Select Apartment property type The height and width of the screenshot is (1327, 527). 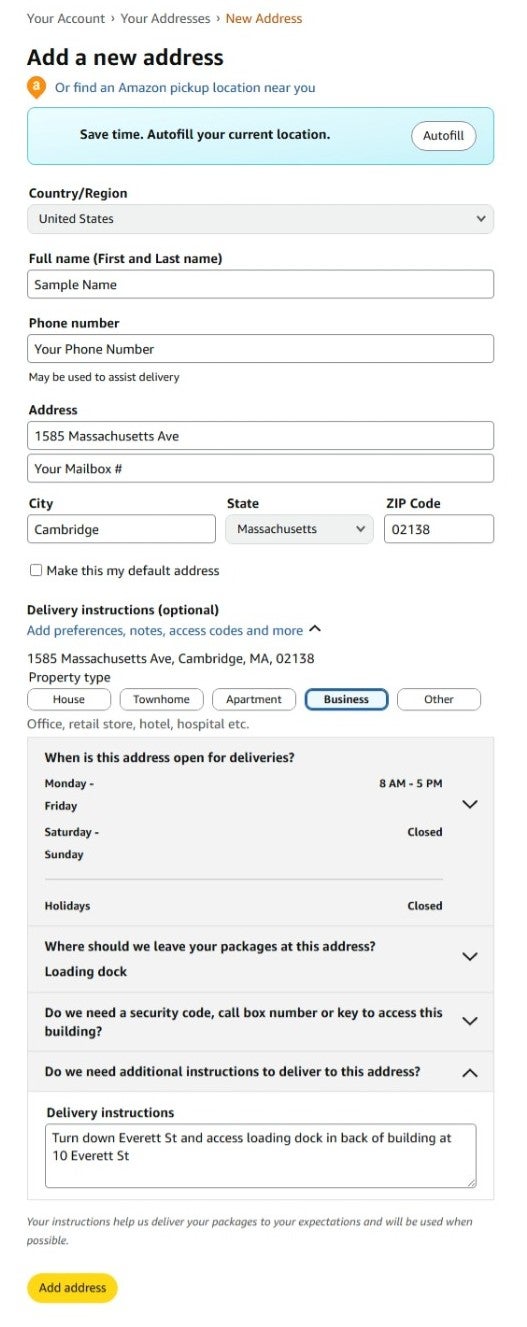(x=254, y=699)
